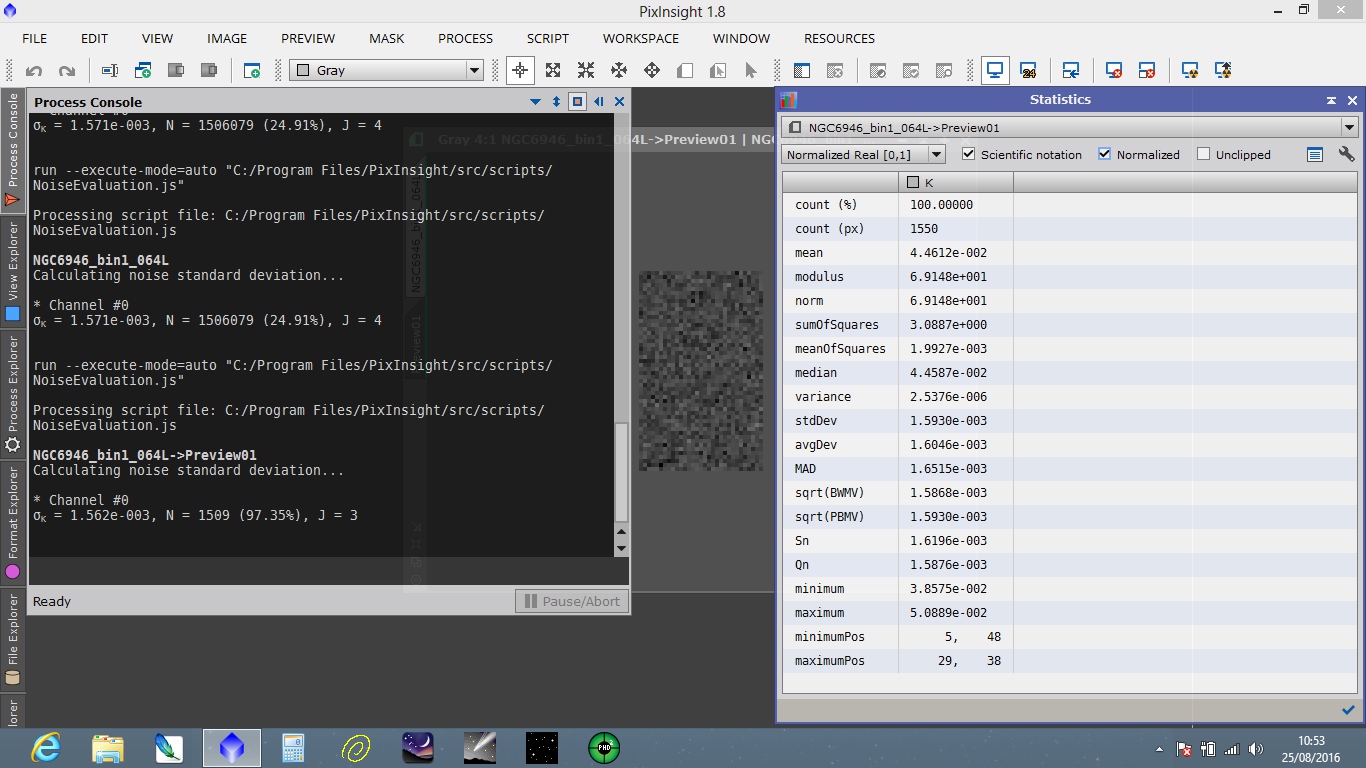Open Statistics options wrench icon
The height and width of the screenshot is (768, 1366).
tap(1347, 154)
